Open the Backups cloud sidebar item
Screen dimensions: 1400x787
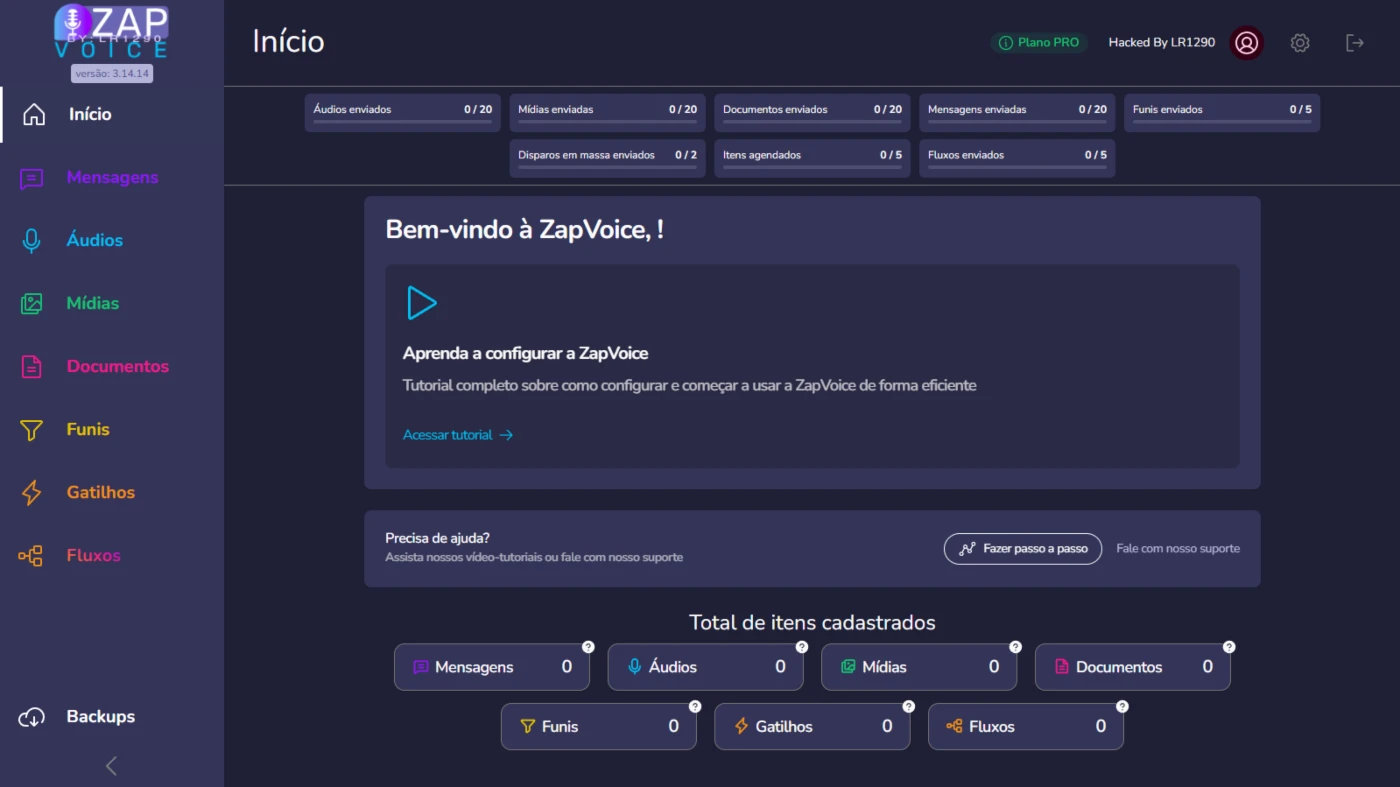(100, 716)
